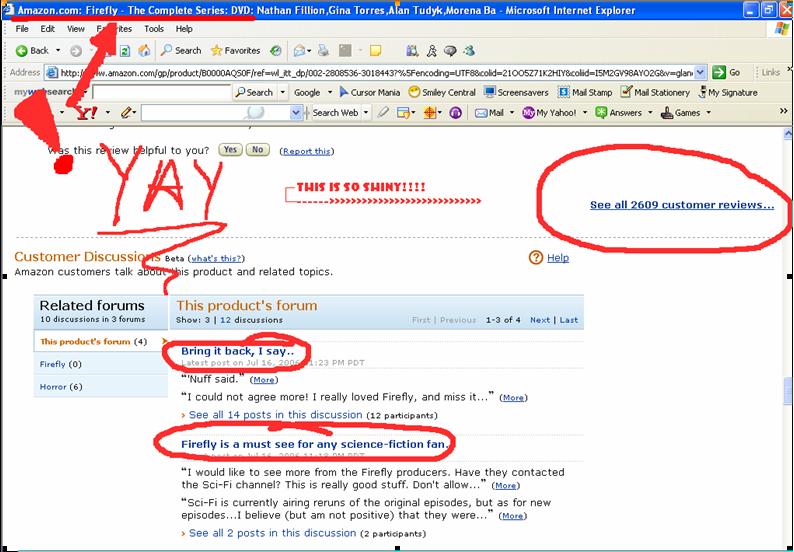The image size is (794, 552).
Task: Click the what's this? link
Action: [216, 259]
